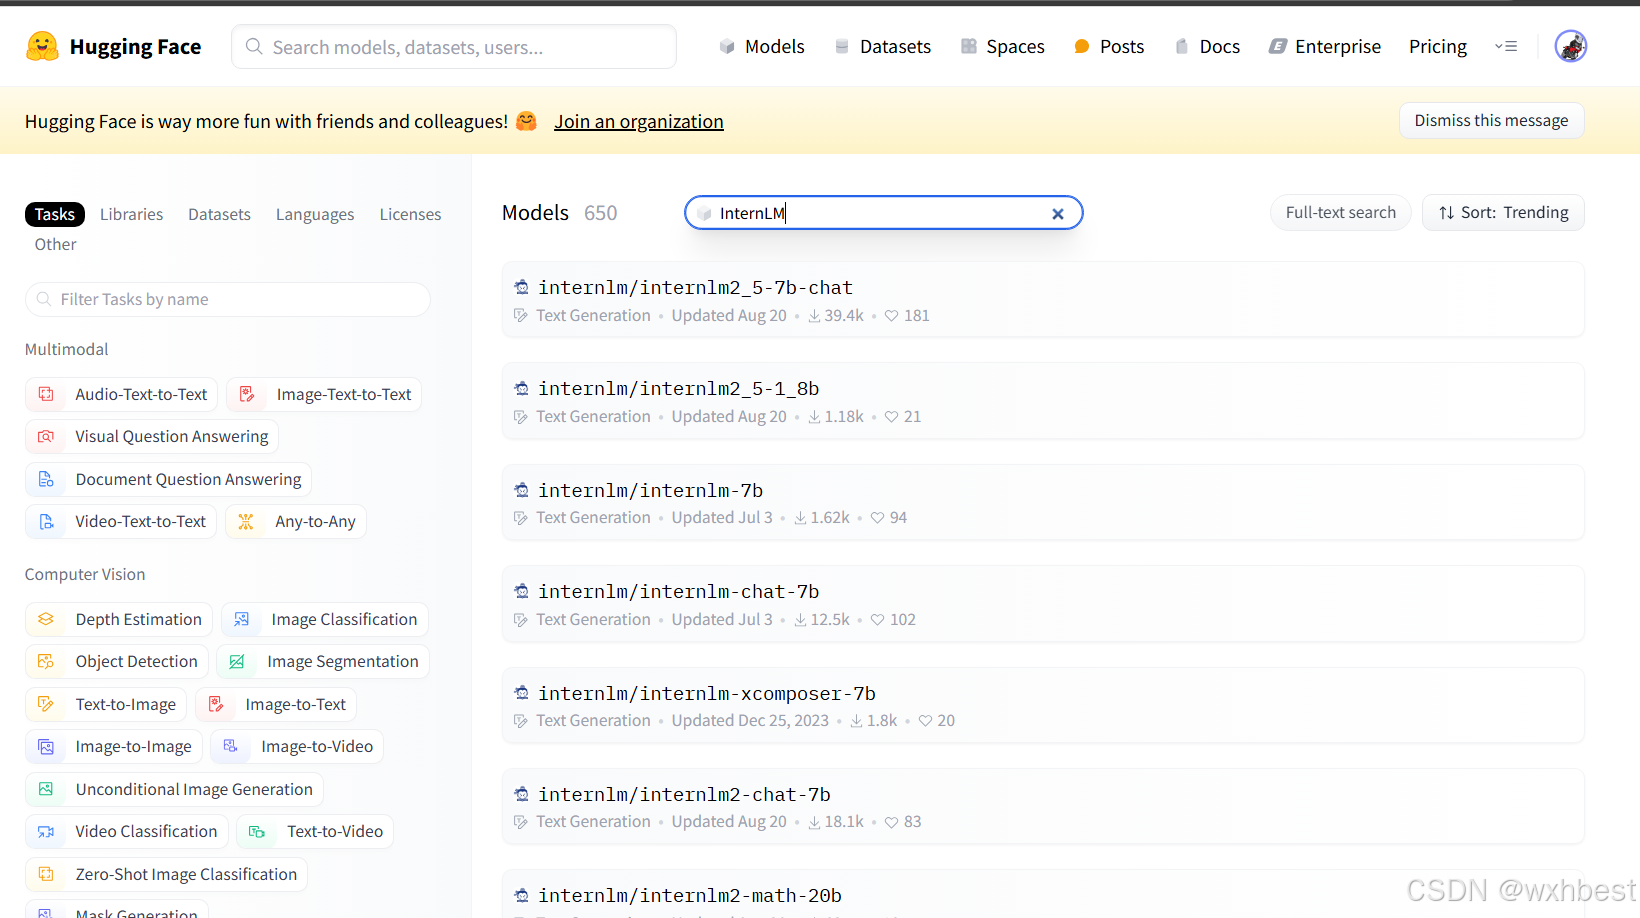This screenshot has height=918, width=1640.
Task: Open the Sort: Trending dropdown
Action: coord(1503,212)
